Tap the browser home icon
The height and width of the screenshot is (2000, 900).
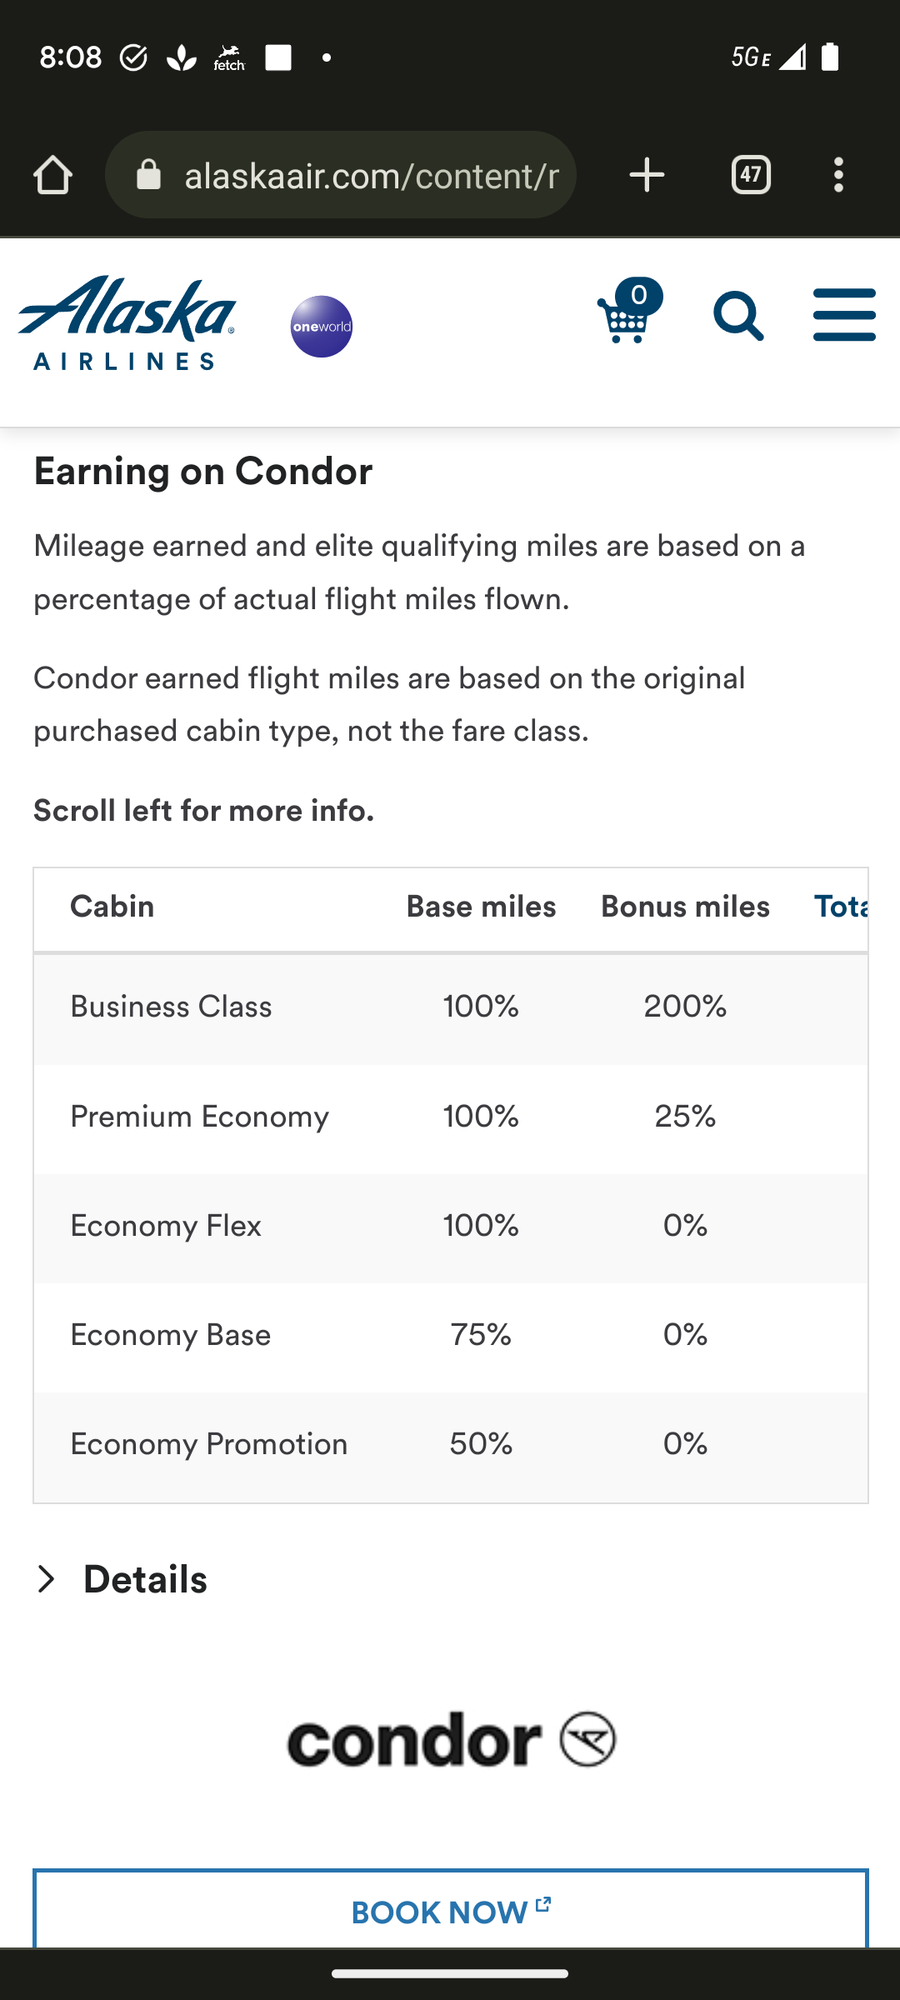click(53, 175)
